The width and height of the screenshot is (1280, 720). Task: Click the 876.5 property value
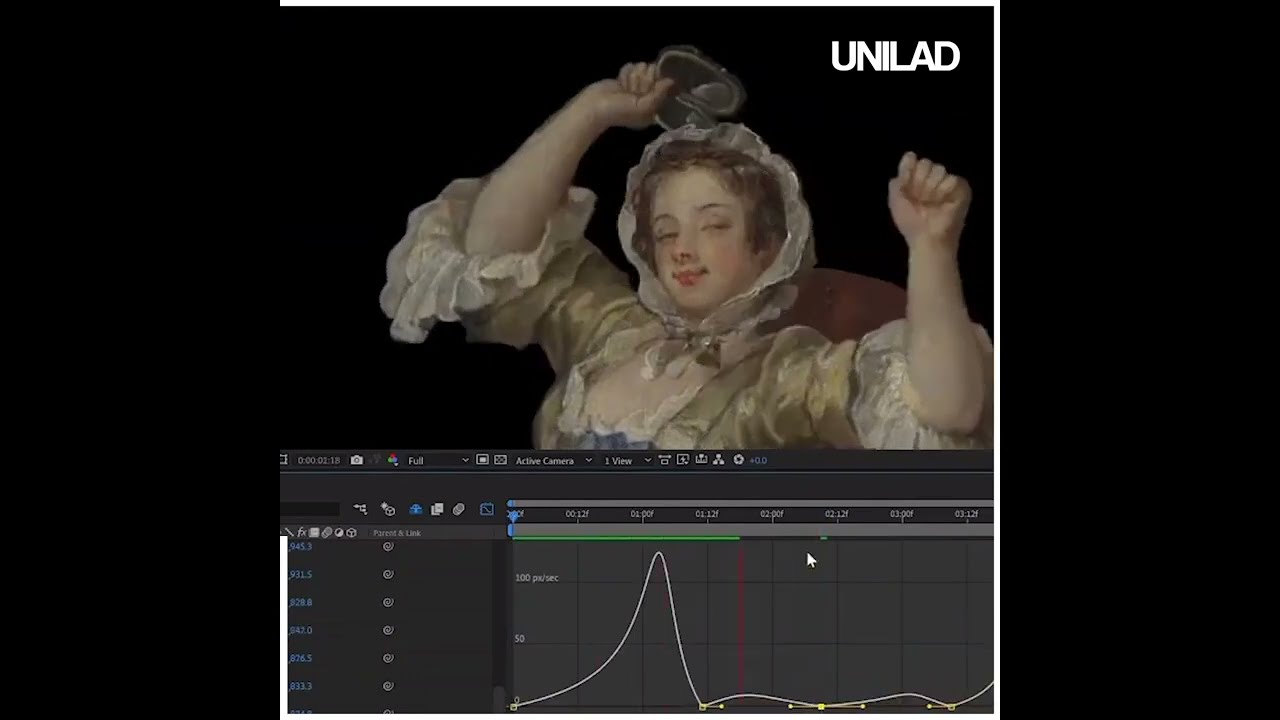pos(300,658)
